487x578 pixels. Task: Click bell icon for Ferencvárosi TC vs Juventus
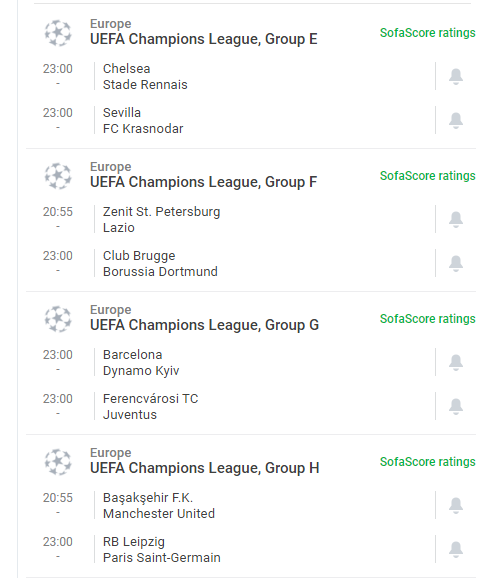click(456, 406)
